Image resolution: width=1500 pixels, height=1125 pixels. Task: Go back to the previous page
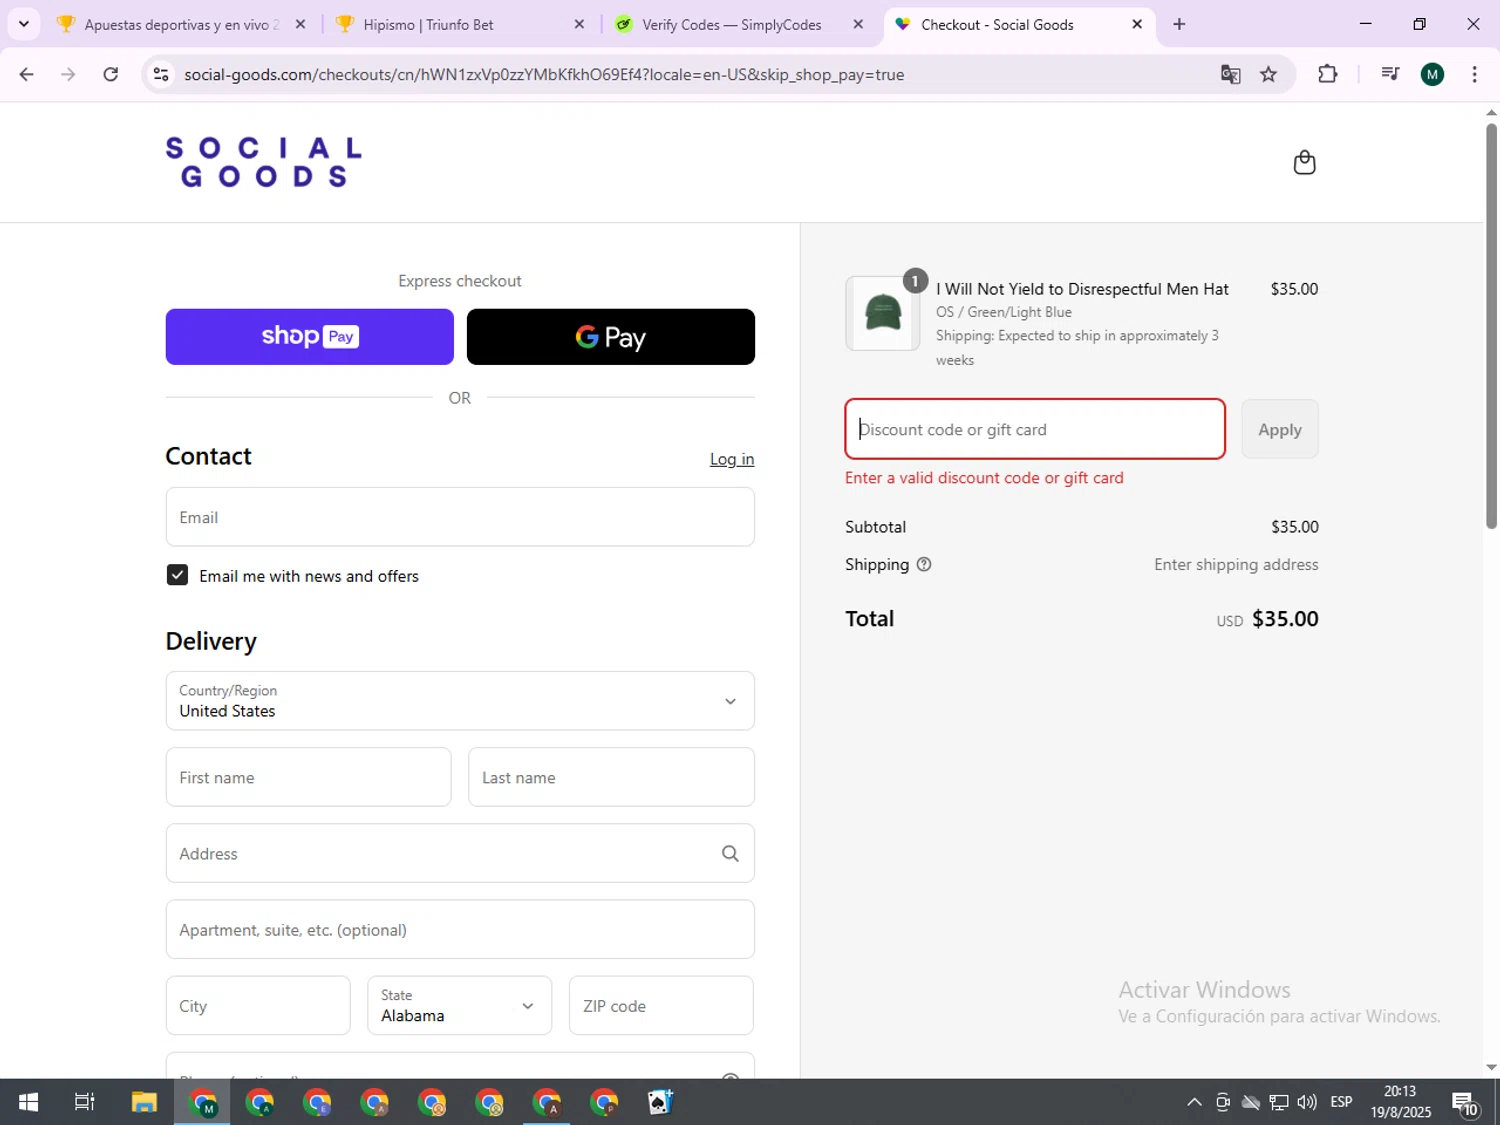coord(27,74)
